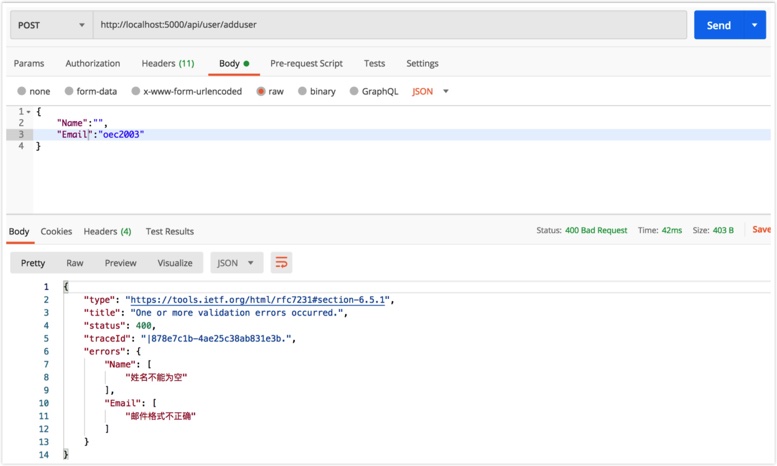Select the raw body option
This screenshot has height=466, width=777.
pos(270,91)
